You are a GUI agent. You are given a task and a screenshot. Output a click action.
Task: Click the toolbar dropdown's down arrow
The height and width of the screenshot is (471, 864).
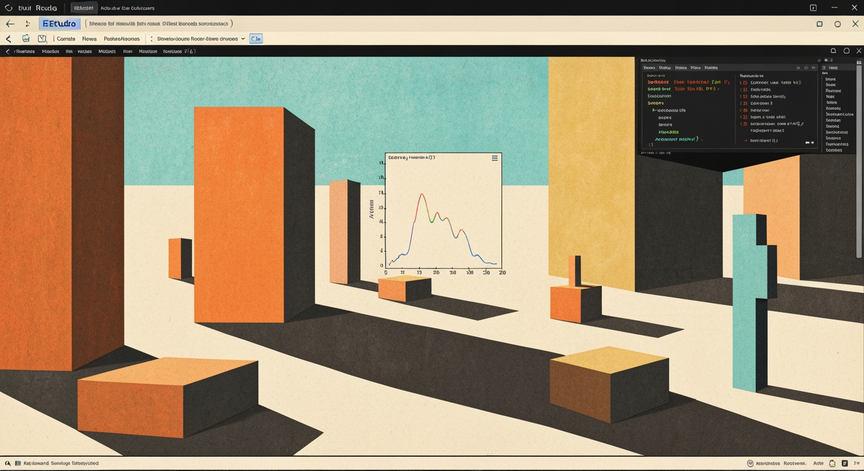(243, 39)
